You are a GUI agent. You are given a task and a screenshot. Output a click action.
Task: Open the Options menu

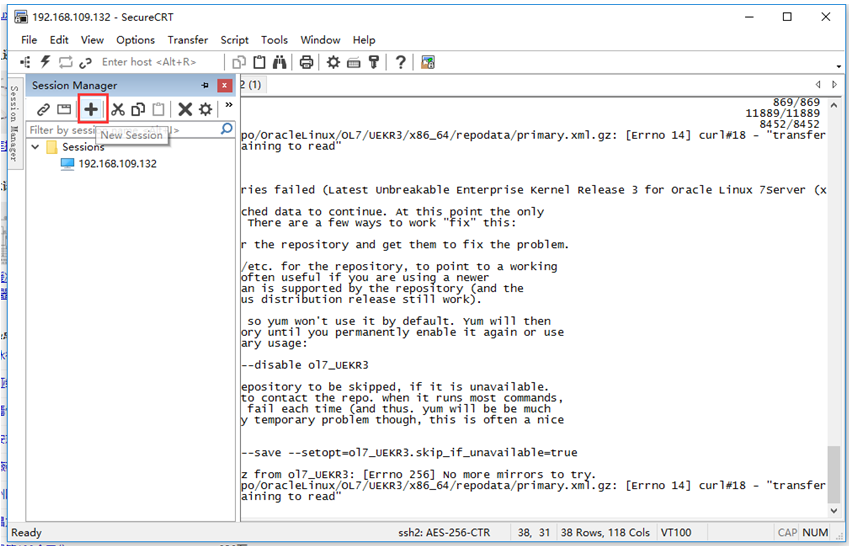tap(135, 40)
